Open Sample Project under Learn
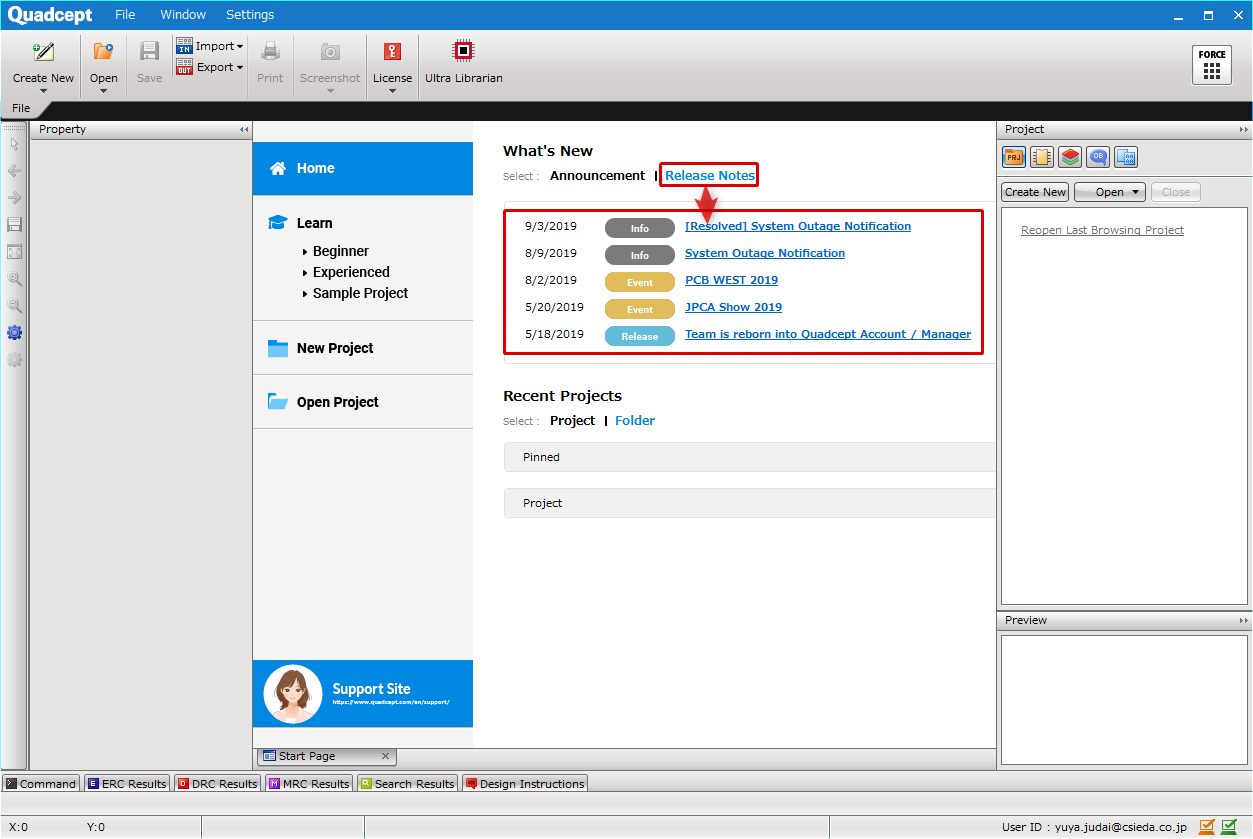This screenshot has width=1253, height=839. coord(360,293)
